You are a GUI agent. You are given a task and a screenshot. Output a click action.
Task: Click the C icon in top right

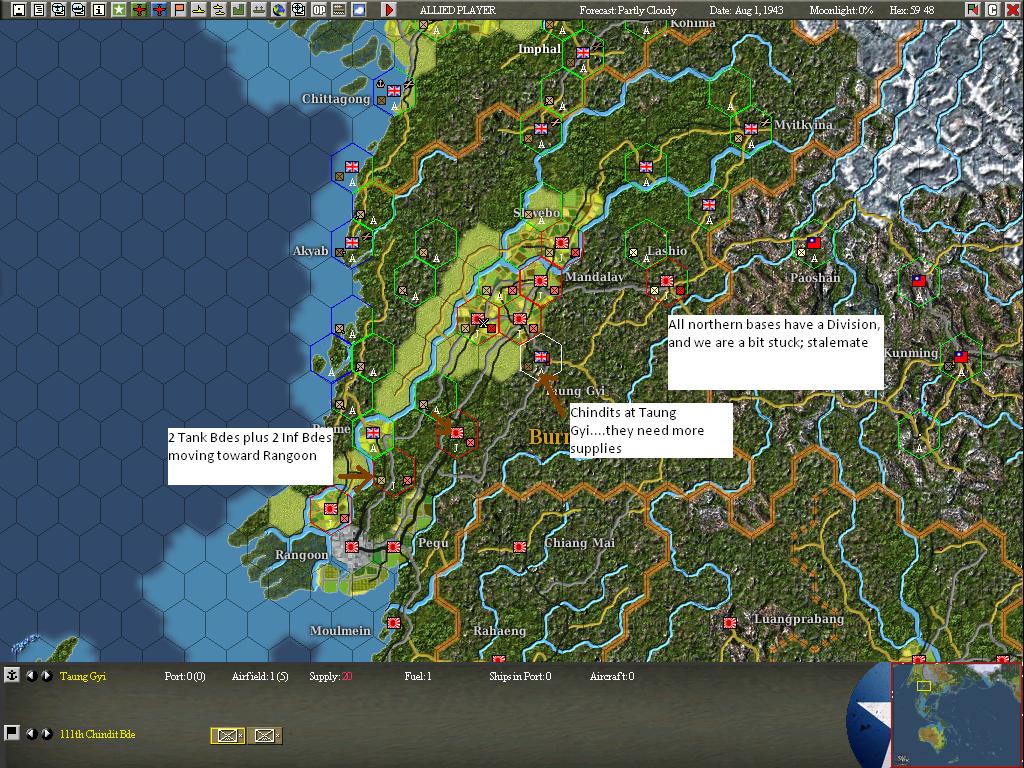993,9
